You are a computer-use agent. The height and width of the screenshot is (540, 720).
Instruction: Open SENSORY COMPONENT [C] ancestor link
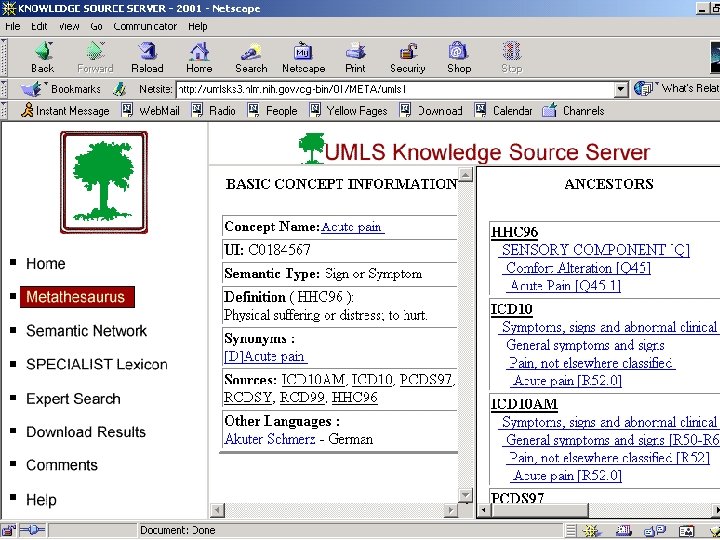pos(596,250)
